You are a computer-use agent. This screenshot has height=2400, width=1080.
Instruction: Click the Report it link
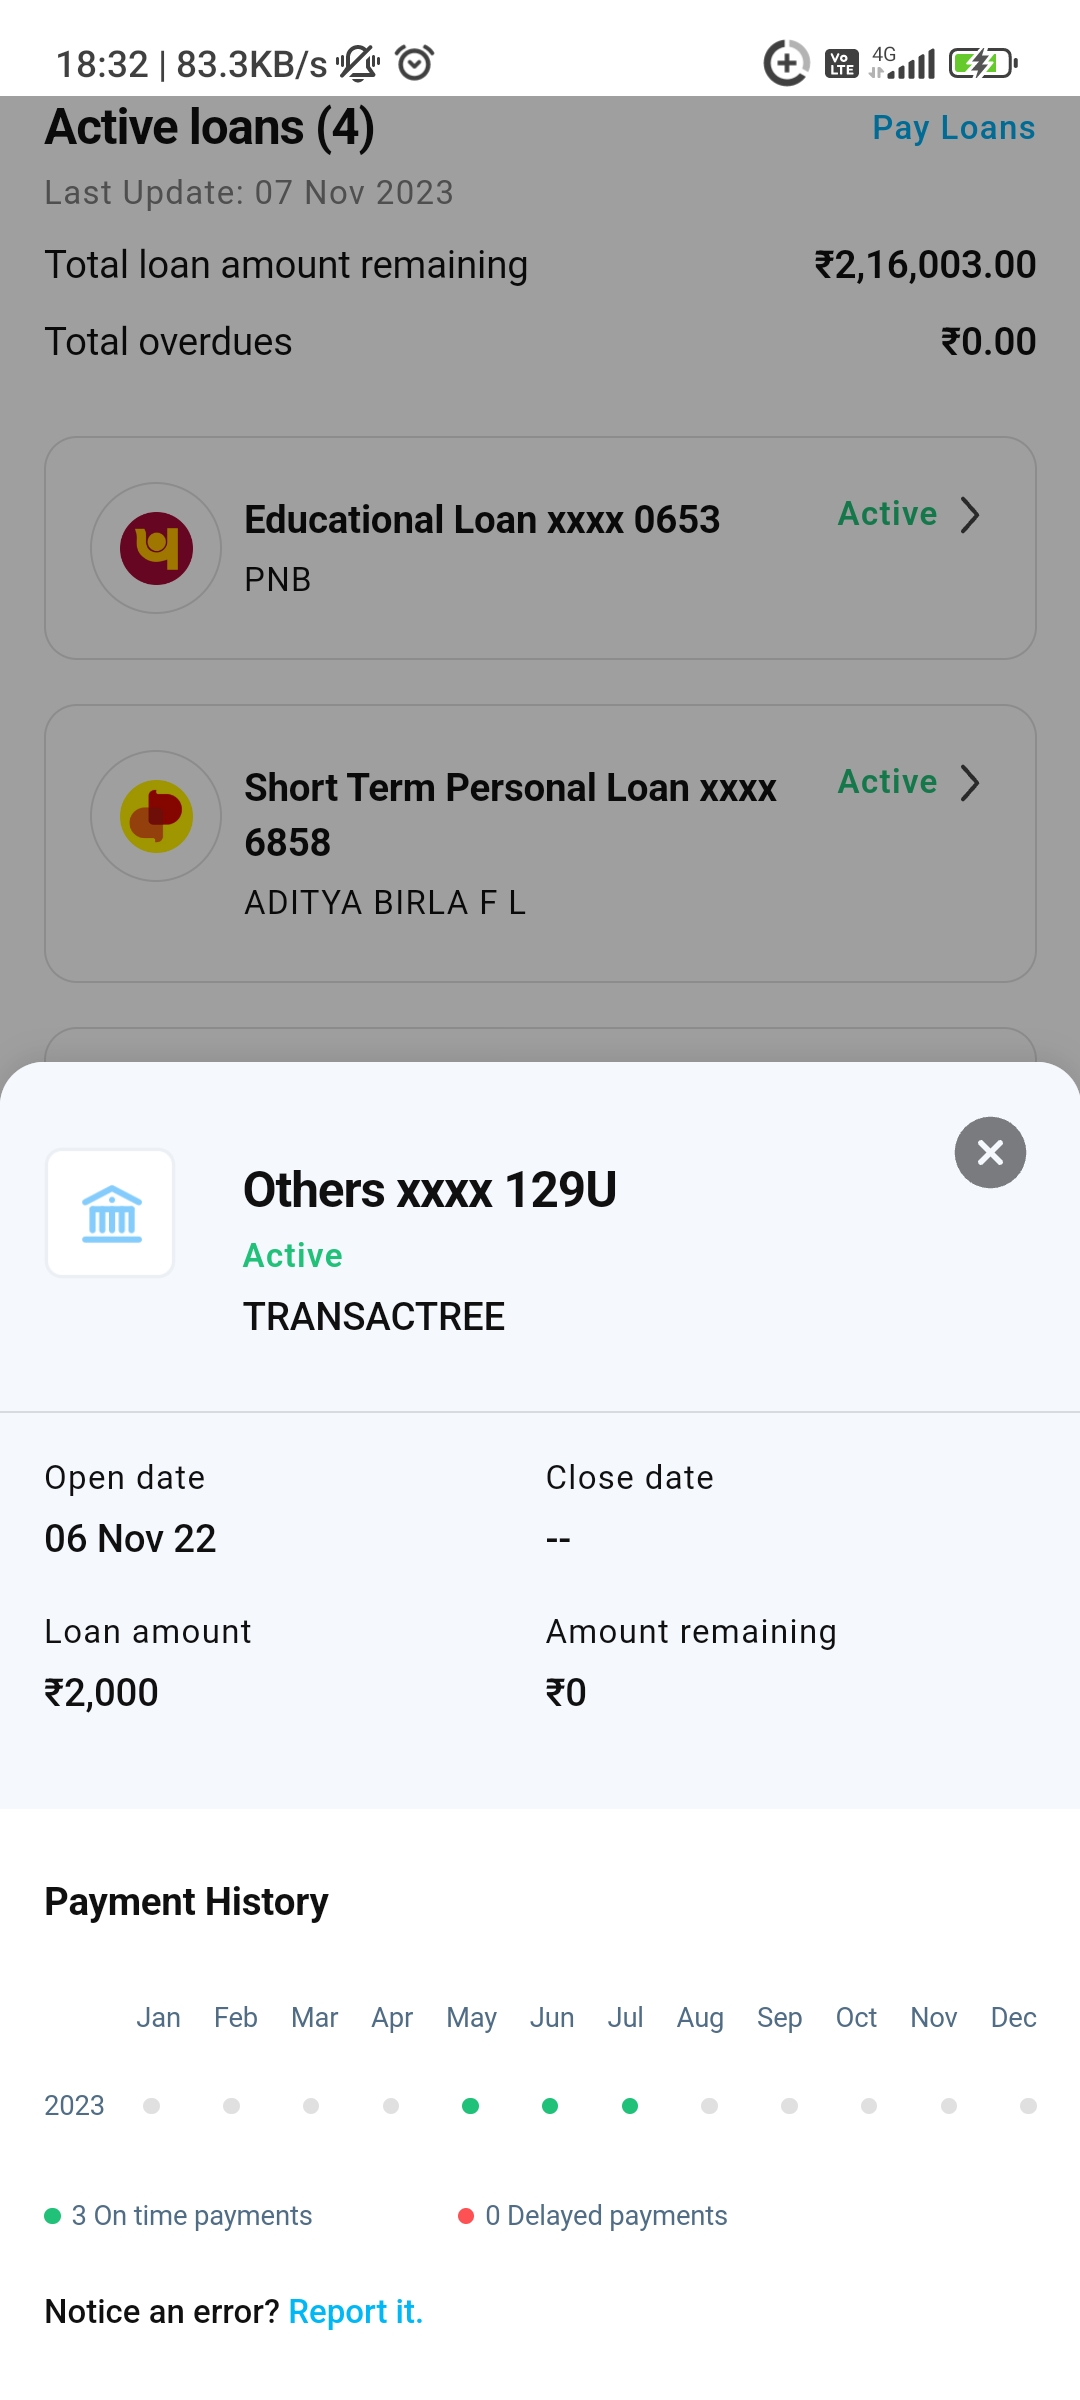[x=355, y=2312]
